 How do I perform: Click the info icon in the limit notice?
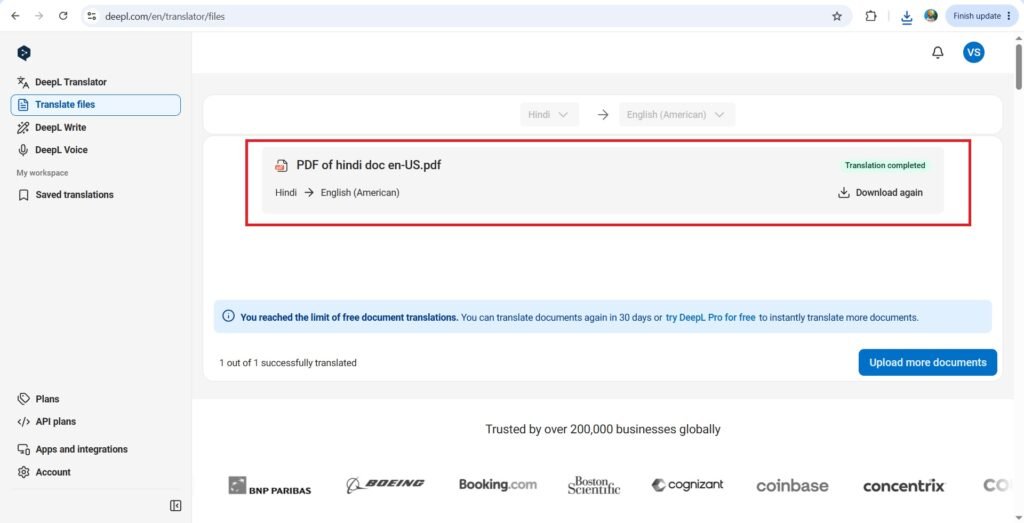228,317
